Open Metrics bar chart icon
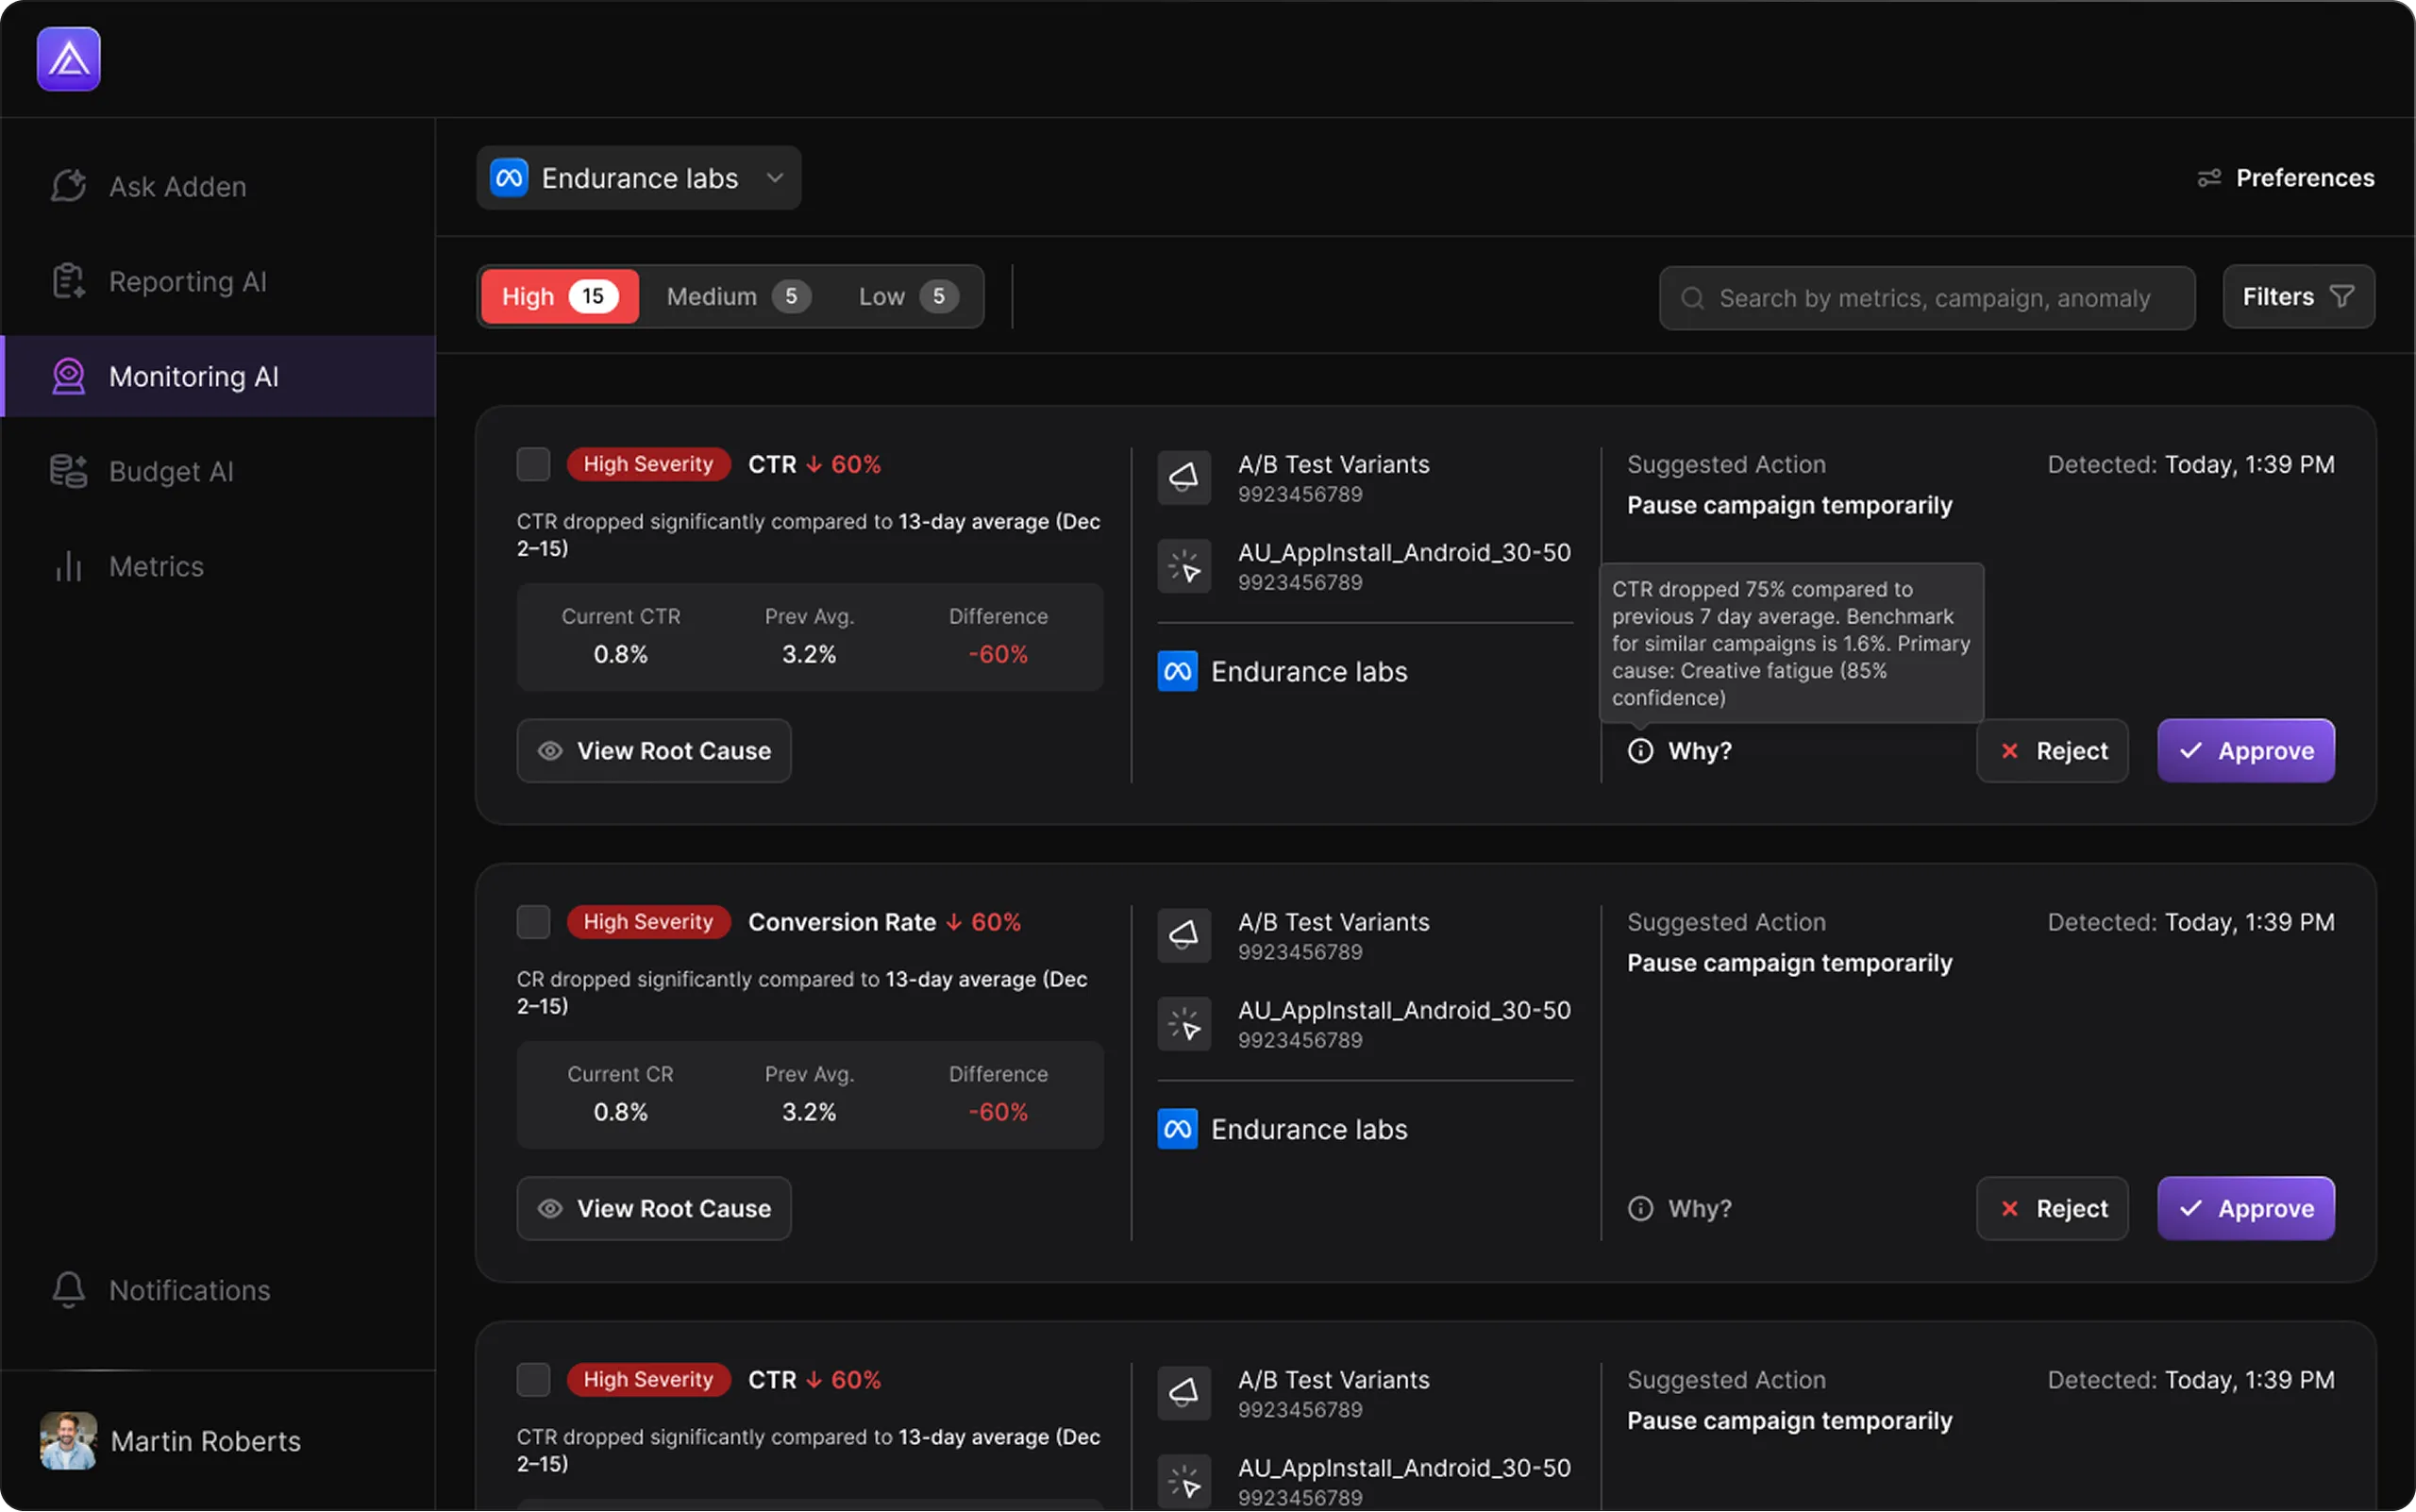Screen dimensions: 2416x1512 pos(68,566)
